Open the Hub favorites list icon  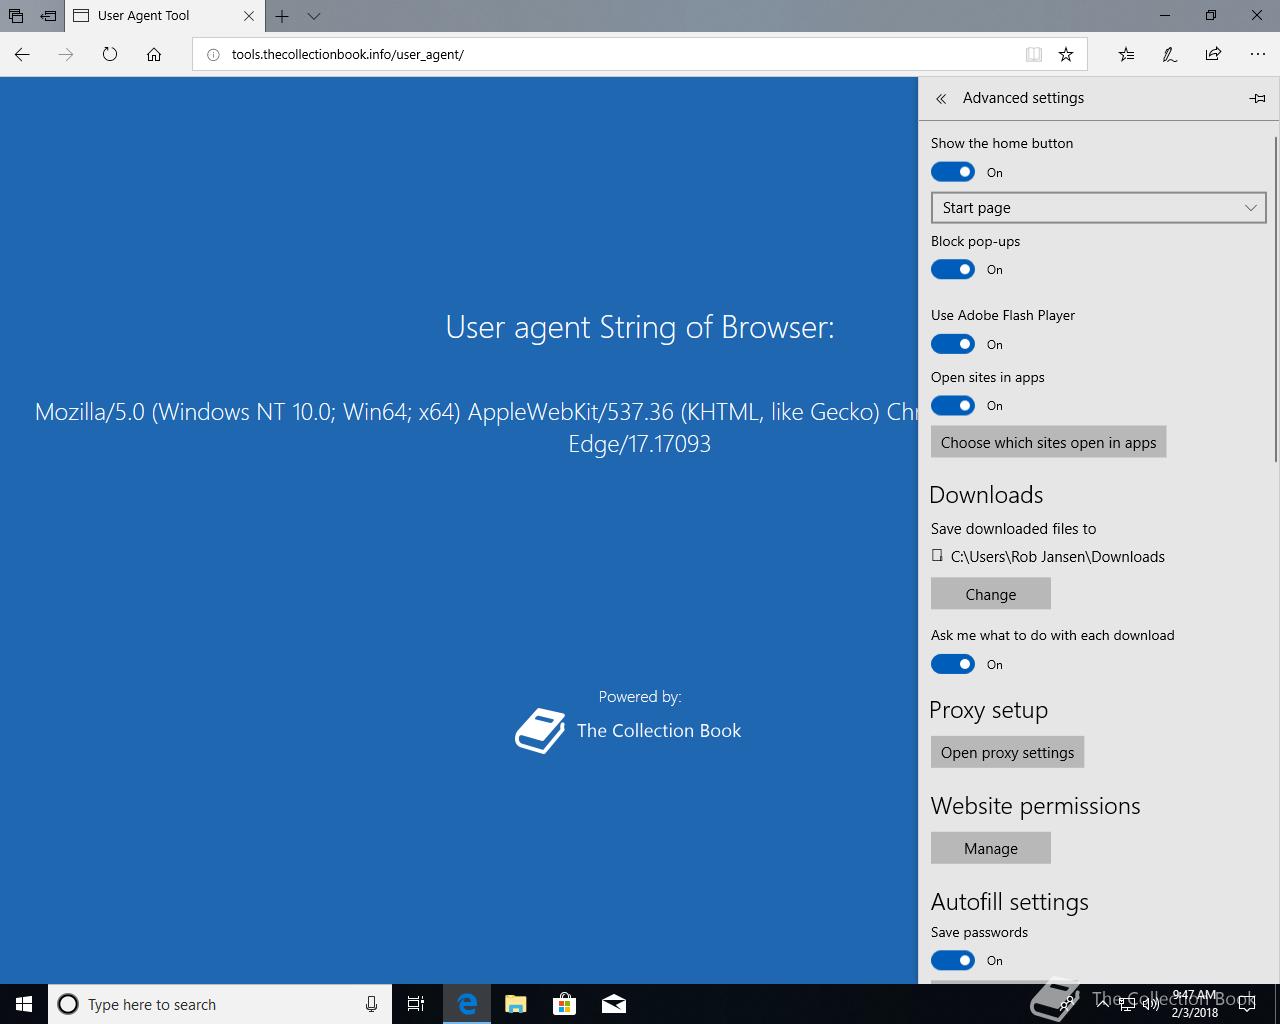coord(1126,55)
